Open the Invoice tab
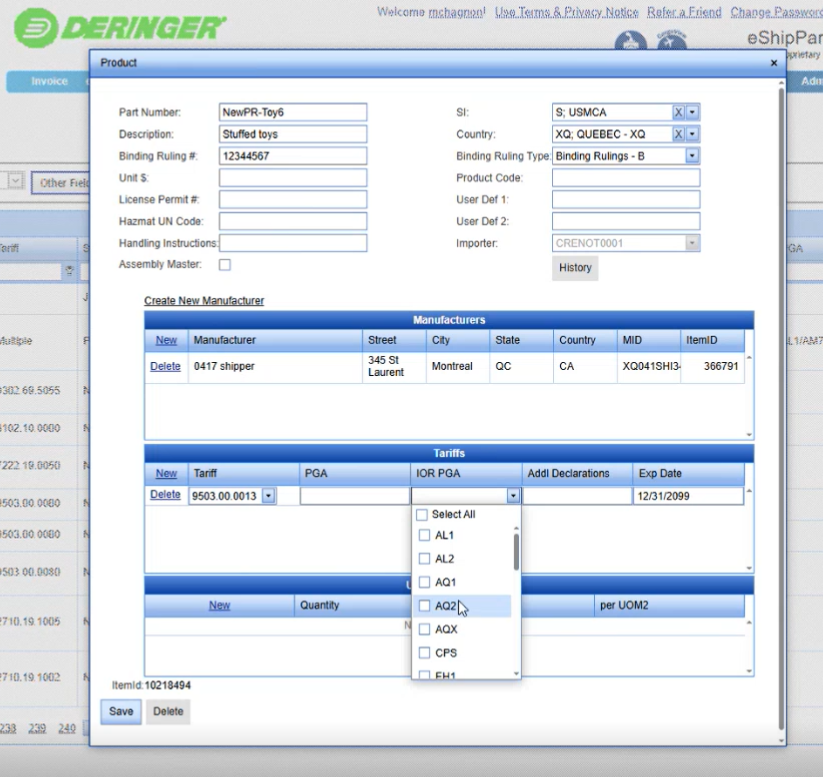Viewport: 823px width, 777px height. 48,82
